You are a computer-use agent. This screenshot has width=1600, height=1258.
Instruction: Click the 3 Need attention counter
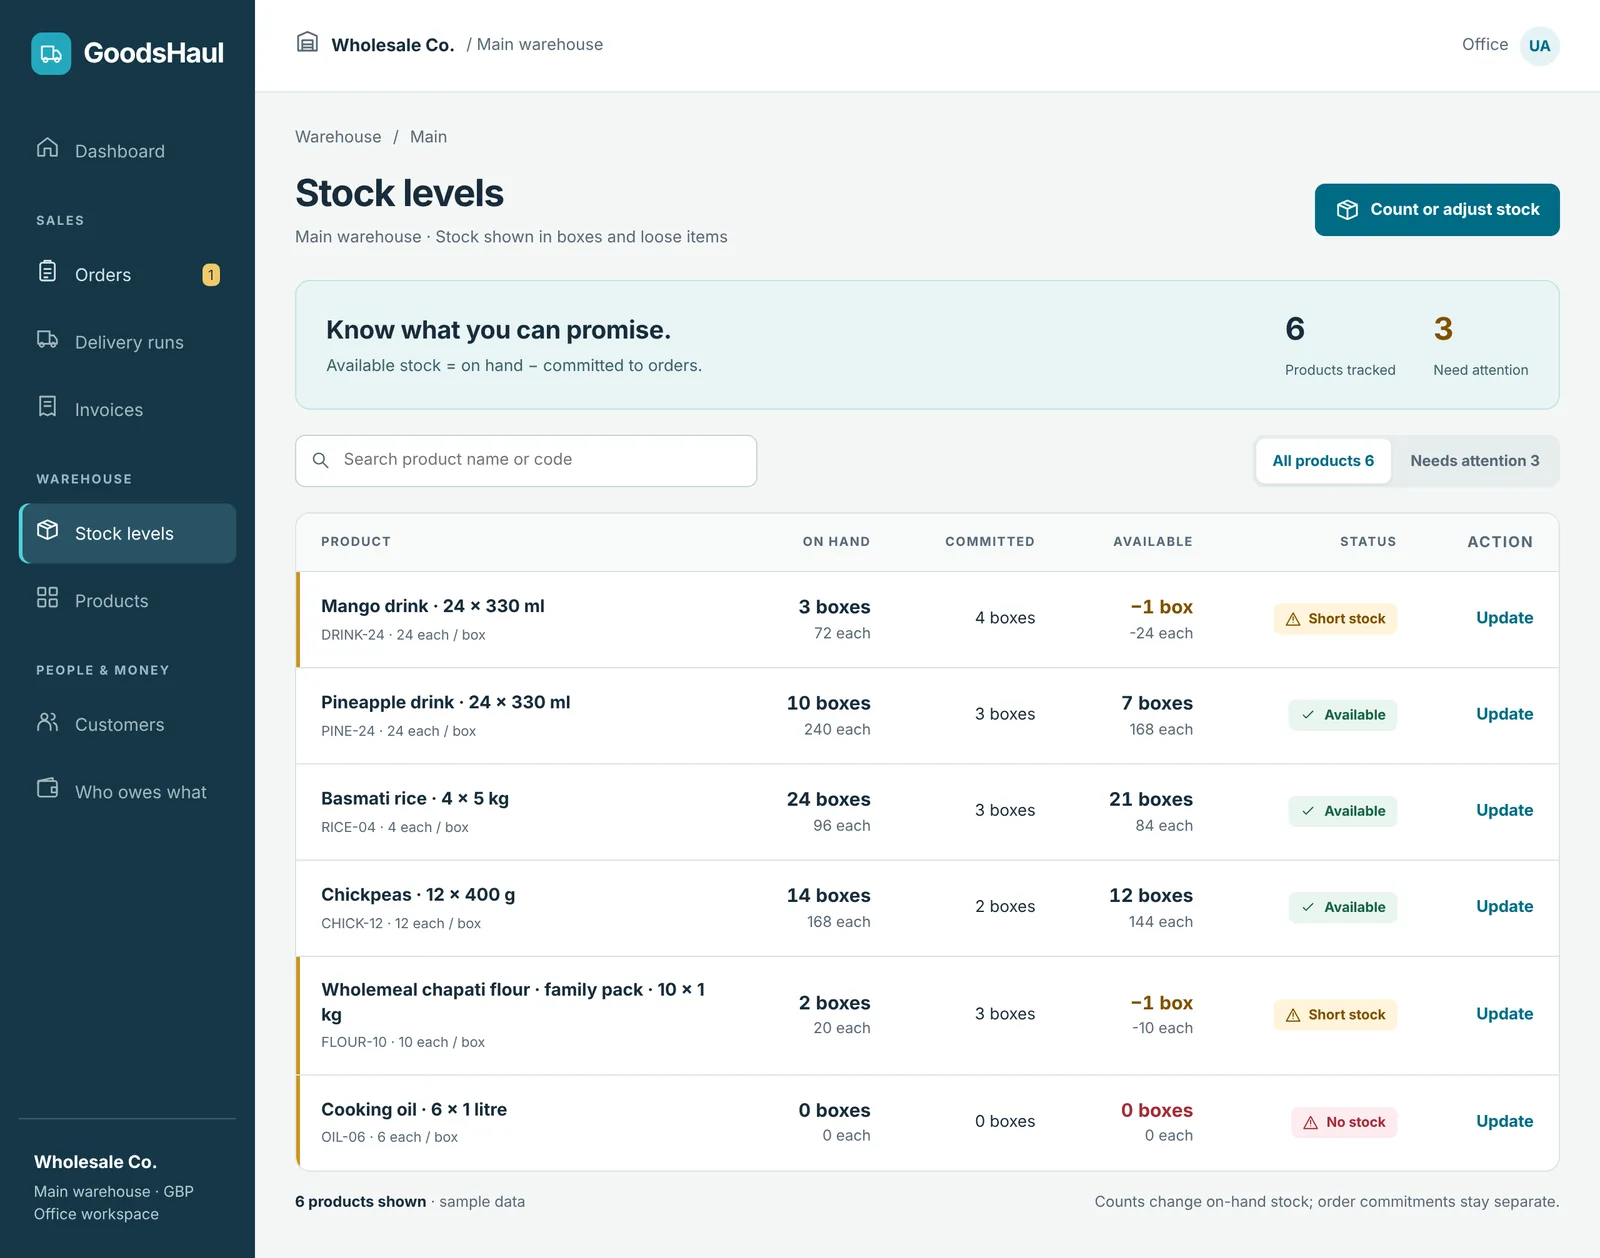click(x=1480, y=345)
